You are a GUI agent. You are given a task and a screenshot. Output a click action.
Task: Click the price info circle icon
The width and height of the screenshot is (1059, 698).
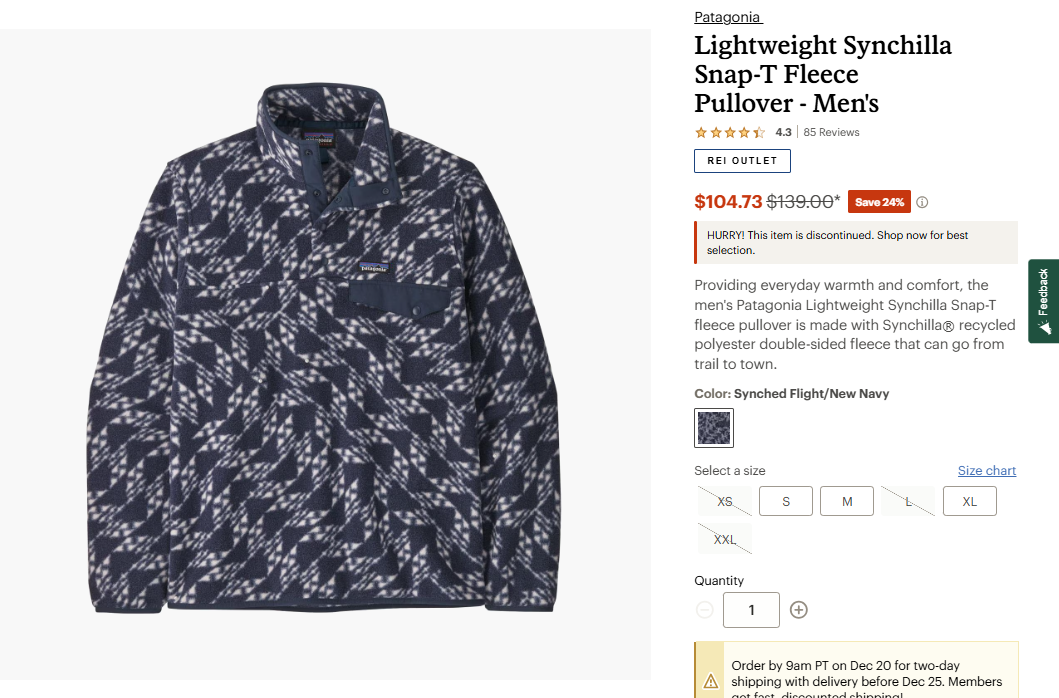(922, 202)
